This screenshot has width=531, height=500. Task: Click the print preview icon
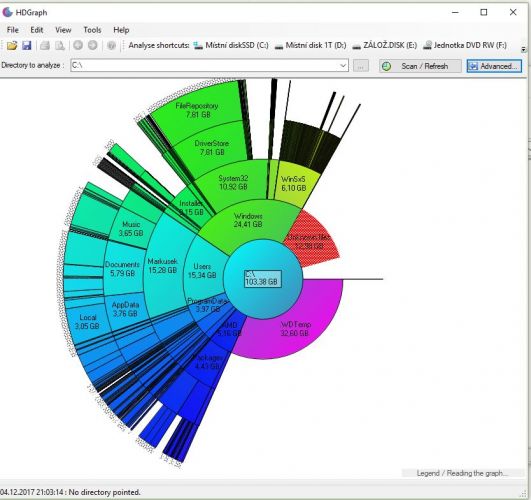tap(60, 45)
